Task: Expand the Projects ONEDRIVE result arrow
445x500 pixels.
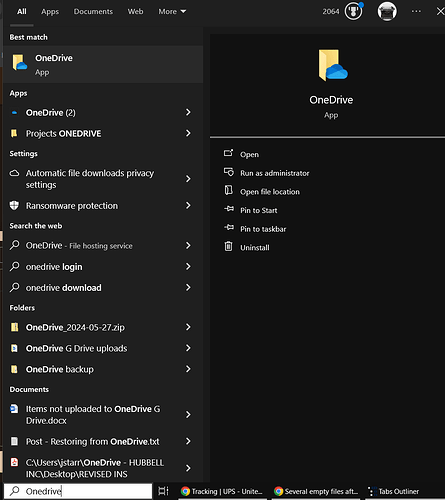Action: point(188,133)
